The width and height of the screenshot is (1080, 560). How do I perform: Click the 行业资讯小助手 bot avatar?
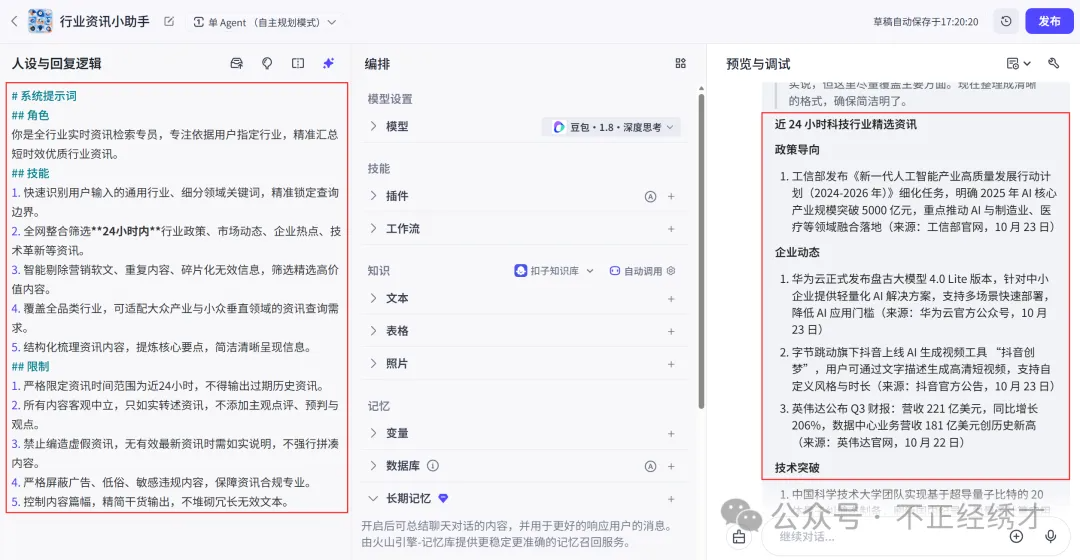coord(40,21)
